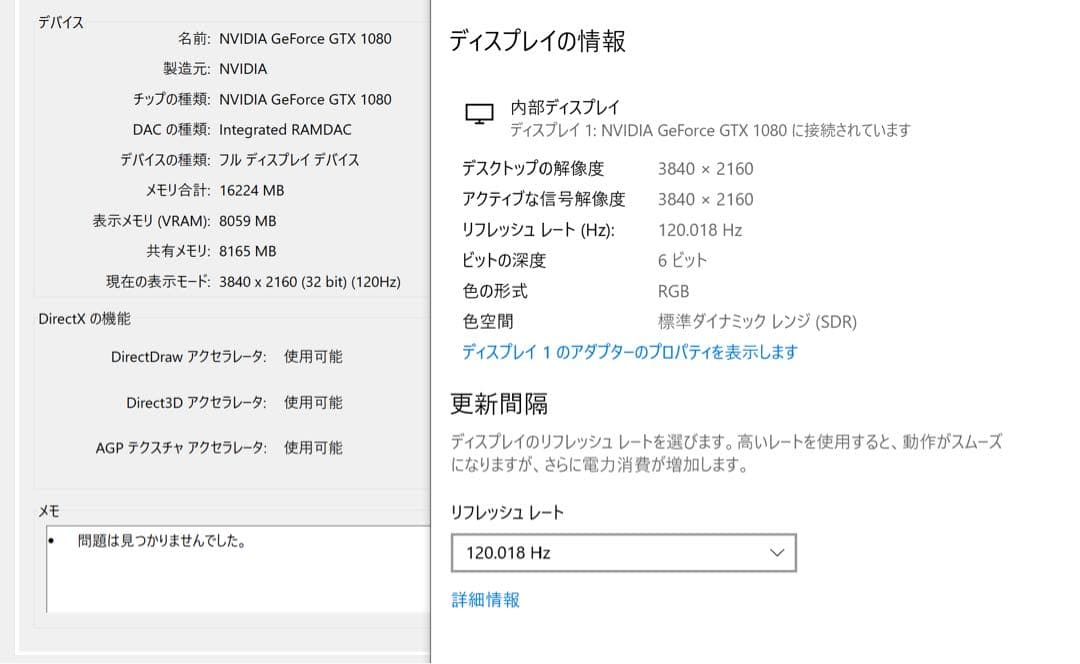Image resolution: width=1080 pixels, height=664 pixels.
Task: Click the internal display monitor icon
Action: tap(479, 111)
